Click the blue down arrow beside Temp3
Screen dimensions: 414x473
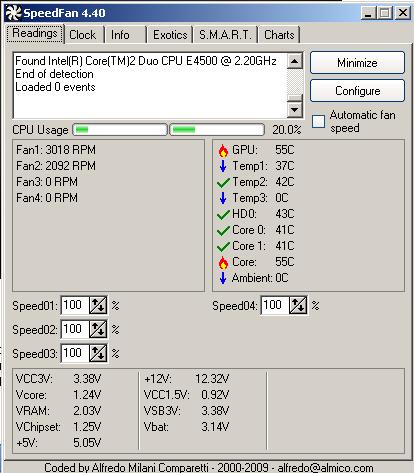click(223, 198)
